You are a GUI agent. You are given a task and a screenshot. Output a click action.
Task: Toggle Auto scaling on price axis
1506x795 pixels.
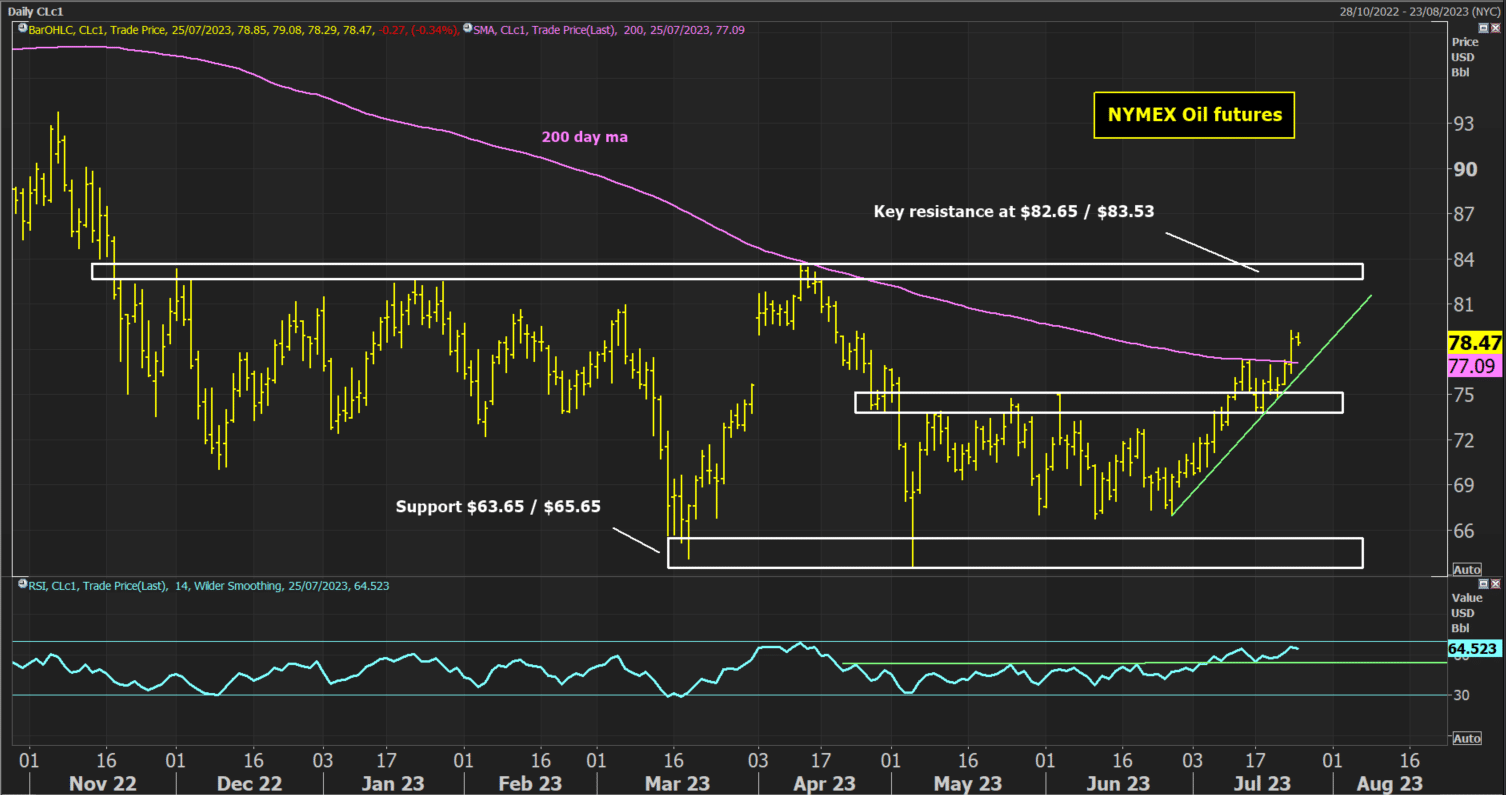[1466, 569]
